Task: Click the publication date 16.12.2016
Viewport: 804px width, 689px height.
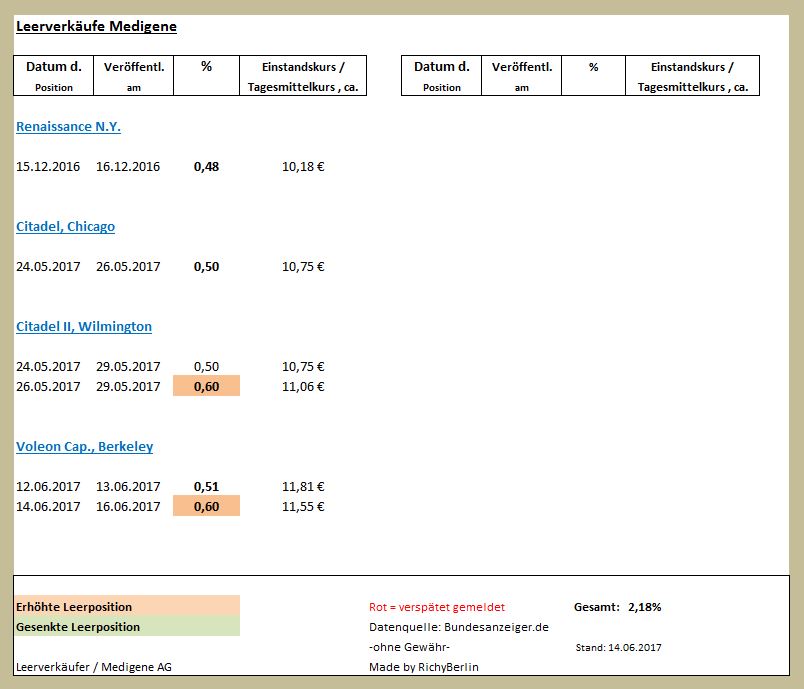Action: (x=128, y=167)
